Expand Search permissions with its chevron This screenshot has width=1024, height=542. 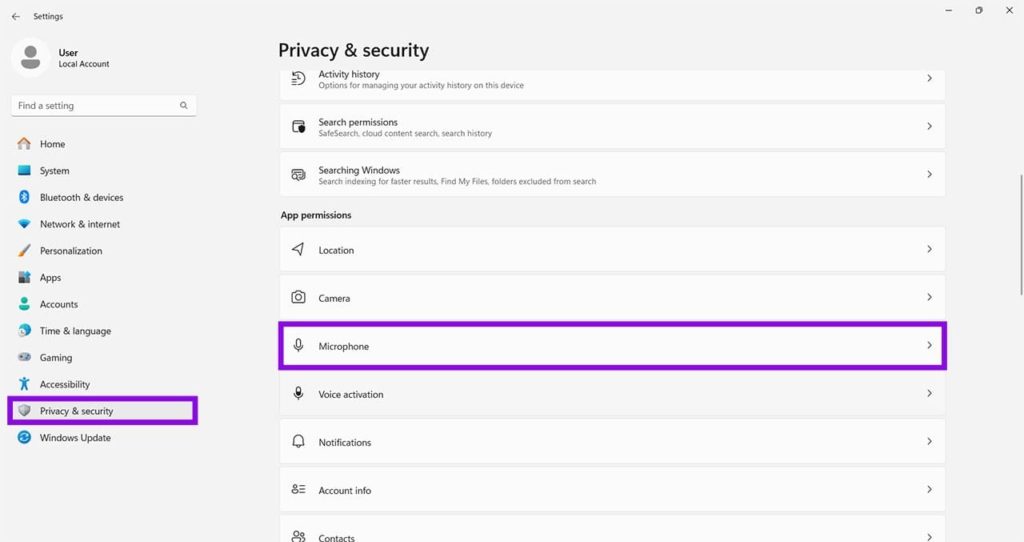coord(929,126)
